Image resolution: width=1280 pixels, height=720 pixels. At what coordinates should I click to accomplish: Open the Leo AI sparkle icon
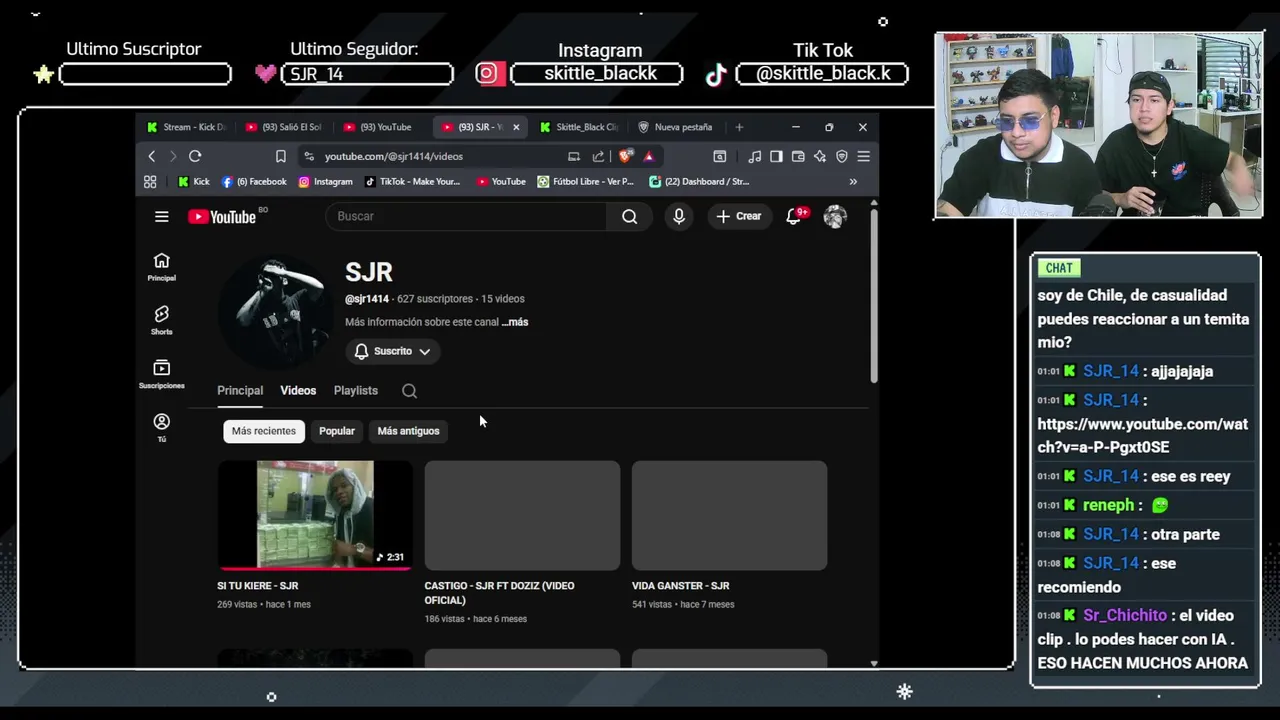pyautogui.click(x=820, y=156)
